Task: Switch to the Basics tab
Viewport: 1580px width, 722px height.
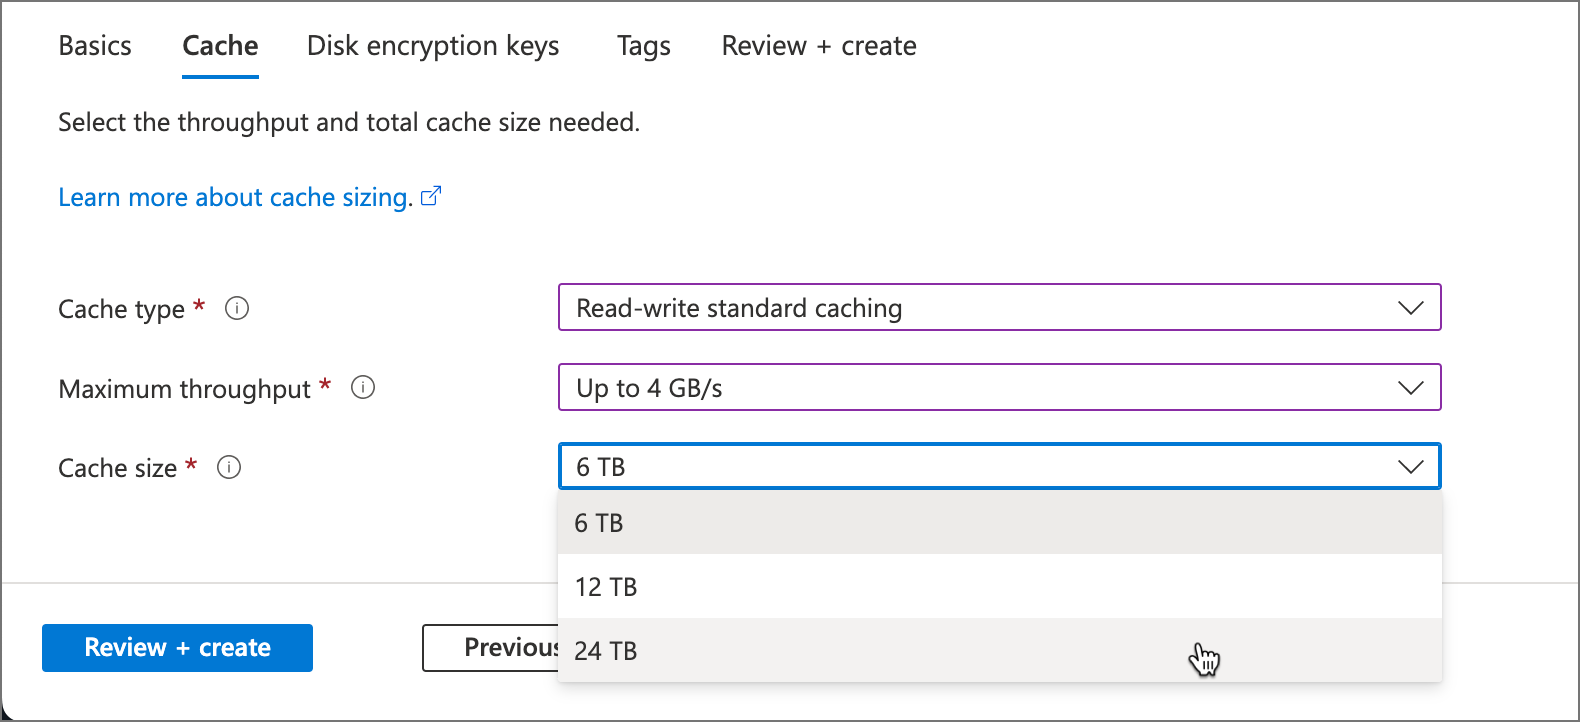Action: tap(94, 45)
